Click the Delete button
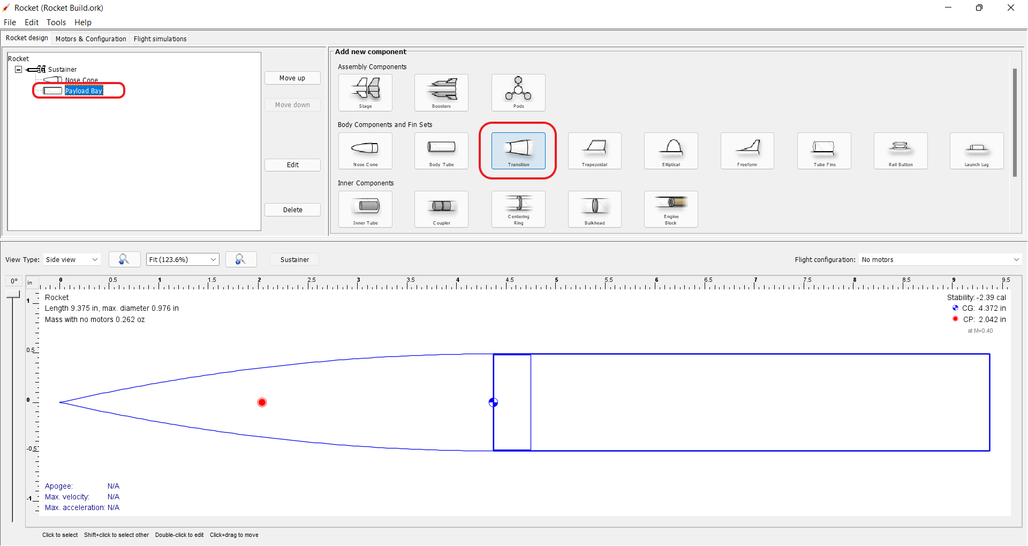This screenshot has width=1028, height=546. 292,210
